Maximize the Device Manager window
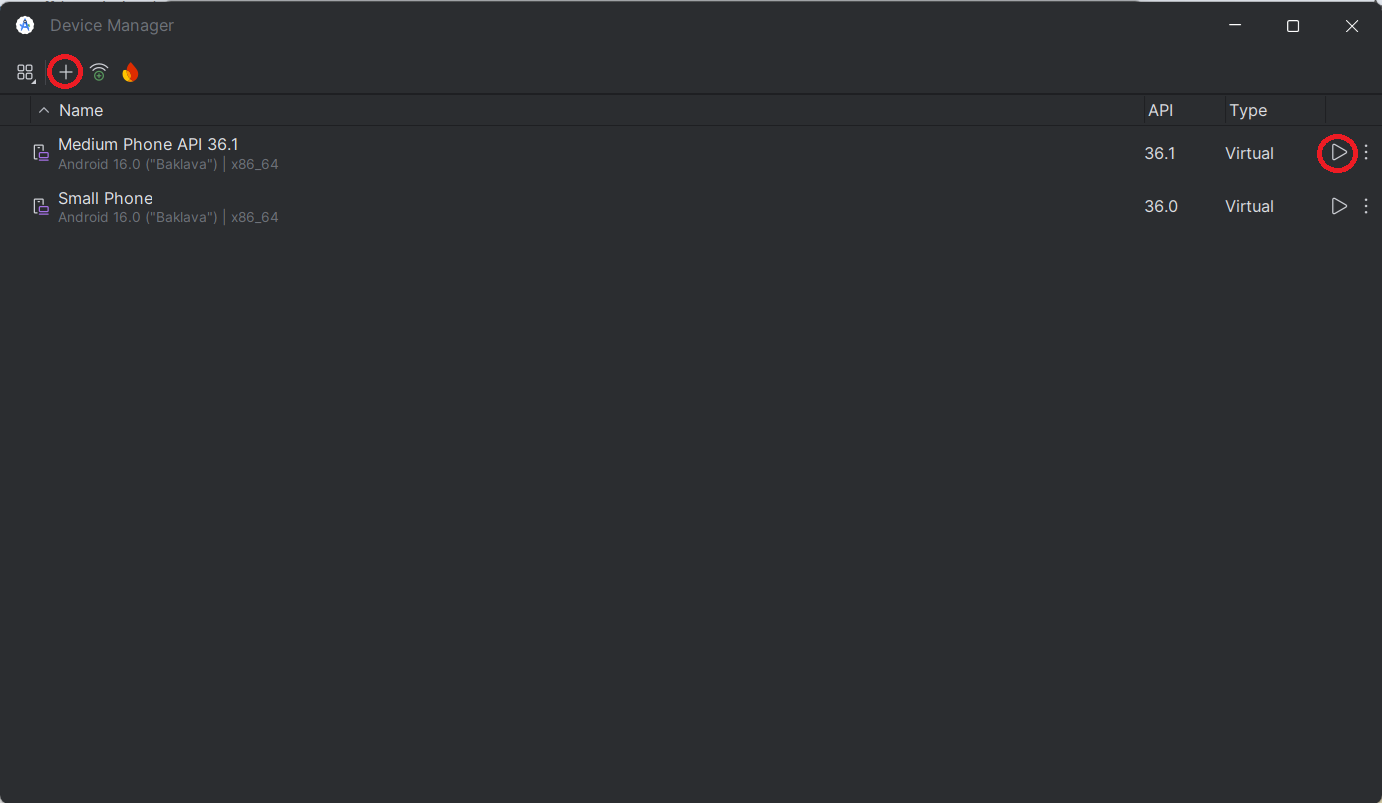The width and height of the screenshot is (1382, 803). coord(1293,26)
